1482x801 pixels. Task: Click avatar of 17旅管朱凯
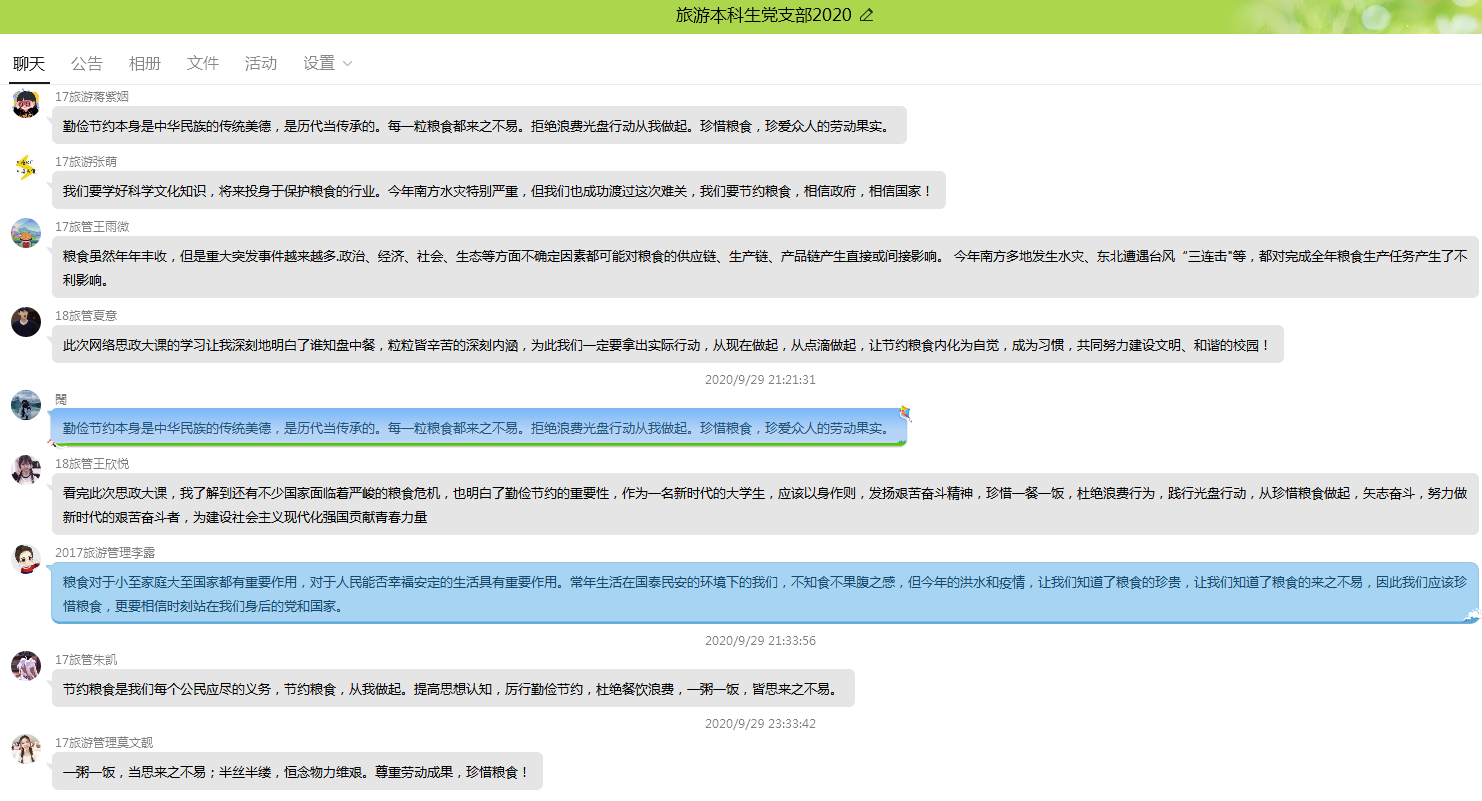(x=26, y=666)
